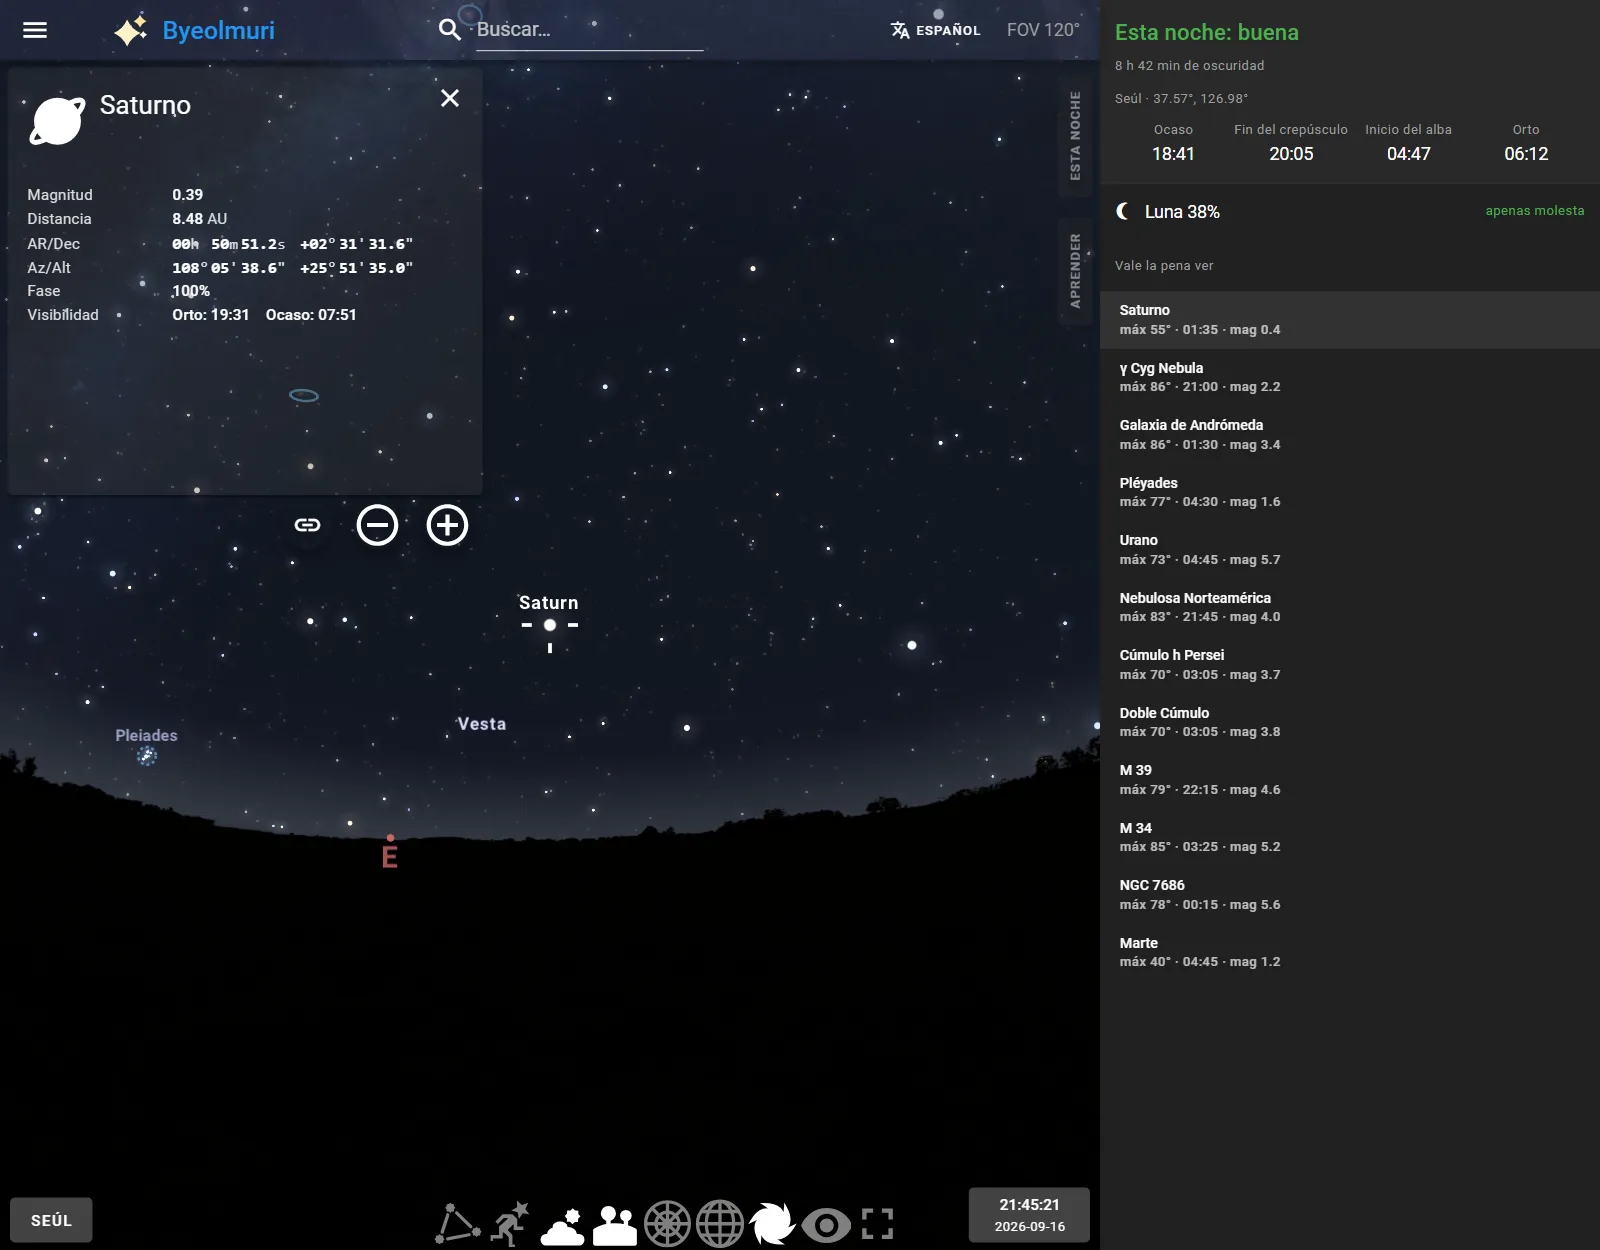The height and width of the screenshot is (1250, 1600).
Task: Toggle equatorial grid globe icon
Action: point(720,1223)
